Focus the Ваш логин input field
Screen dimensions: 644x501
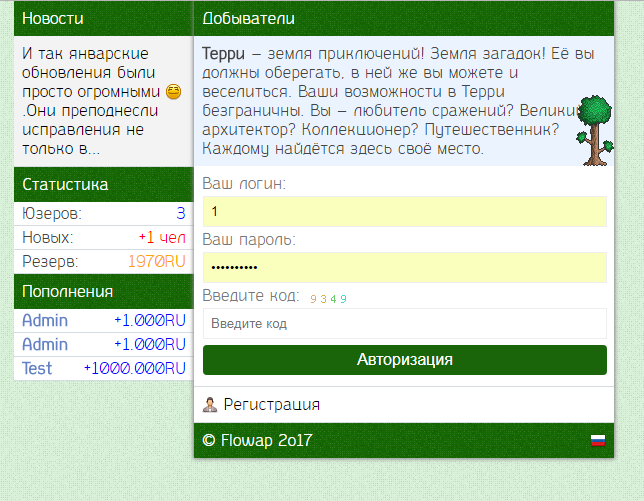(x=404, y=212)
